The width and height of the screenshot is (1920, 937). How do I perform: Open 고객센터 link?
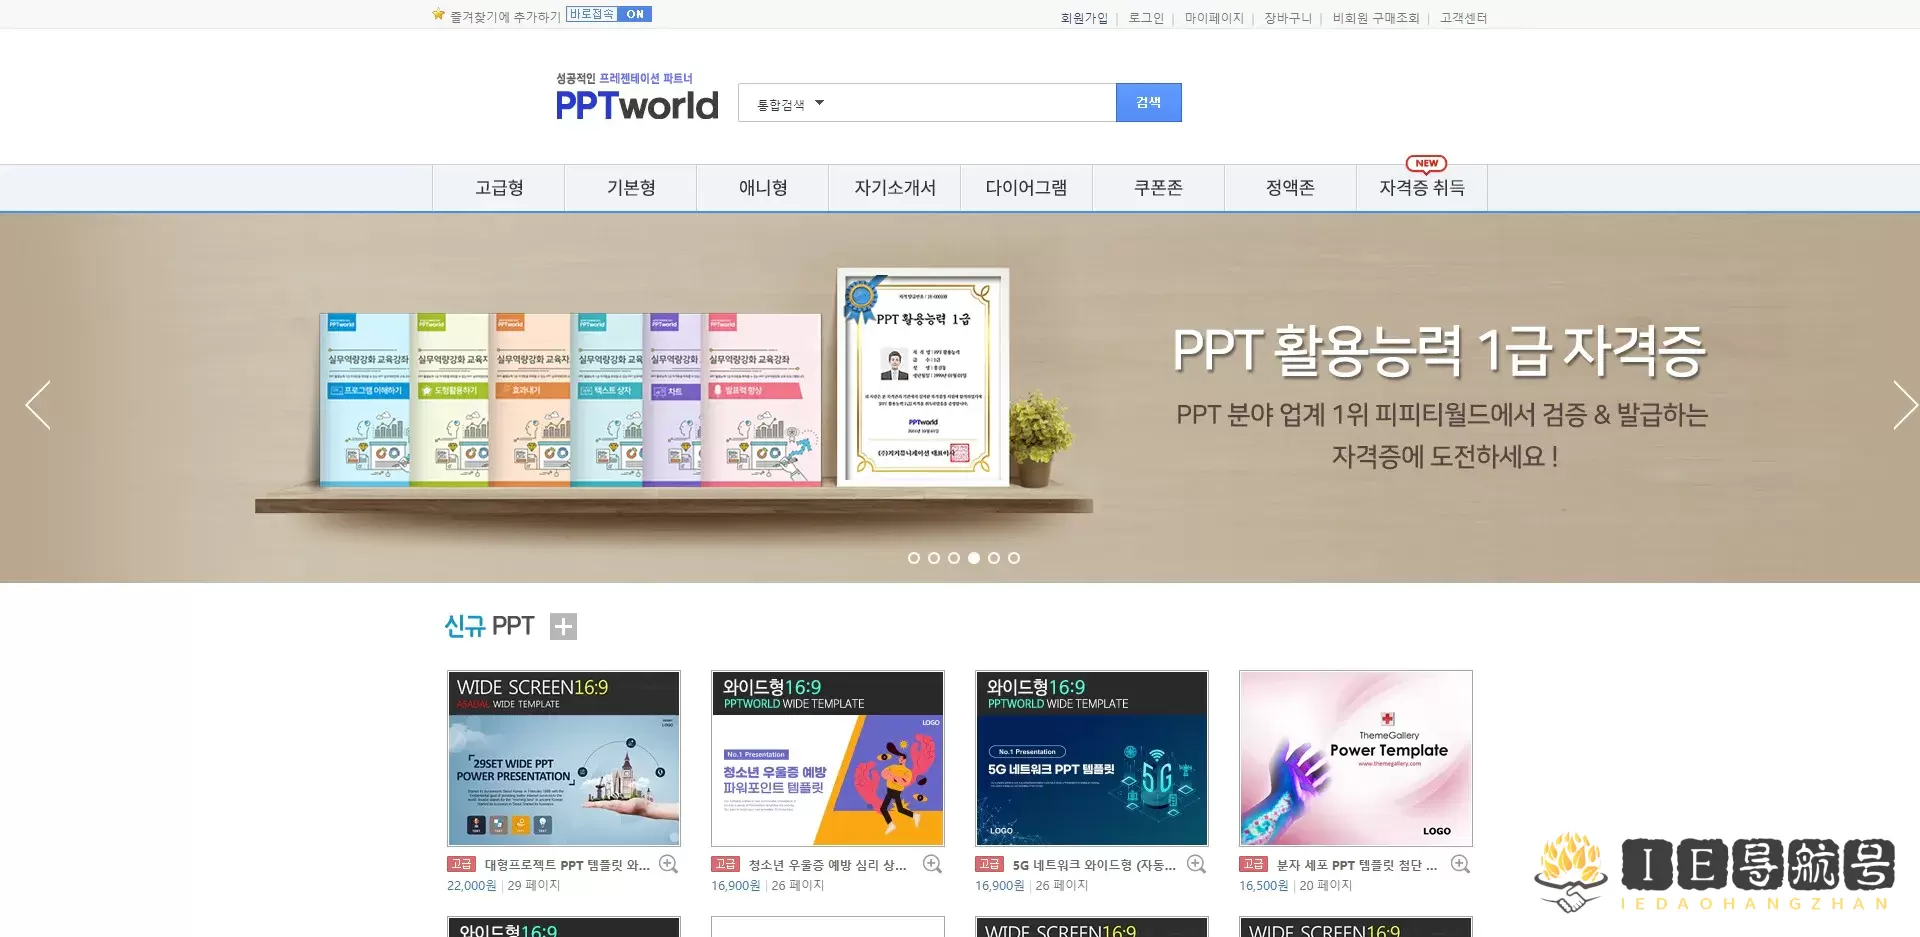pos(1464,18)
